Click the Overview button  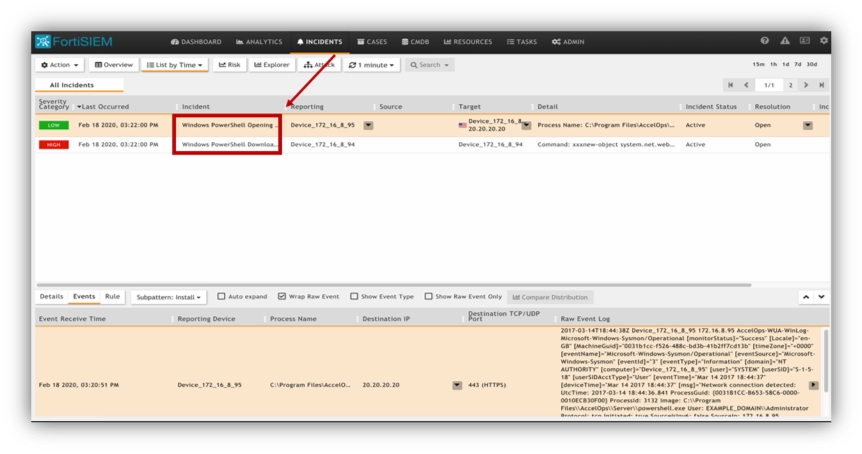pyautogui.click(x=114, y=65)
